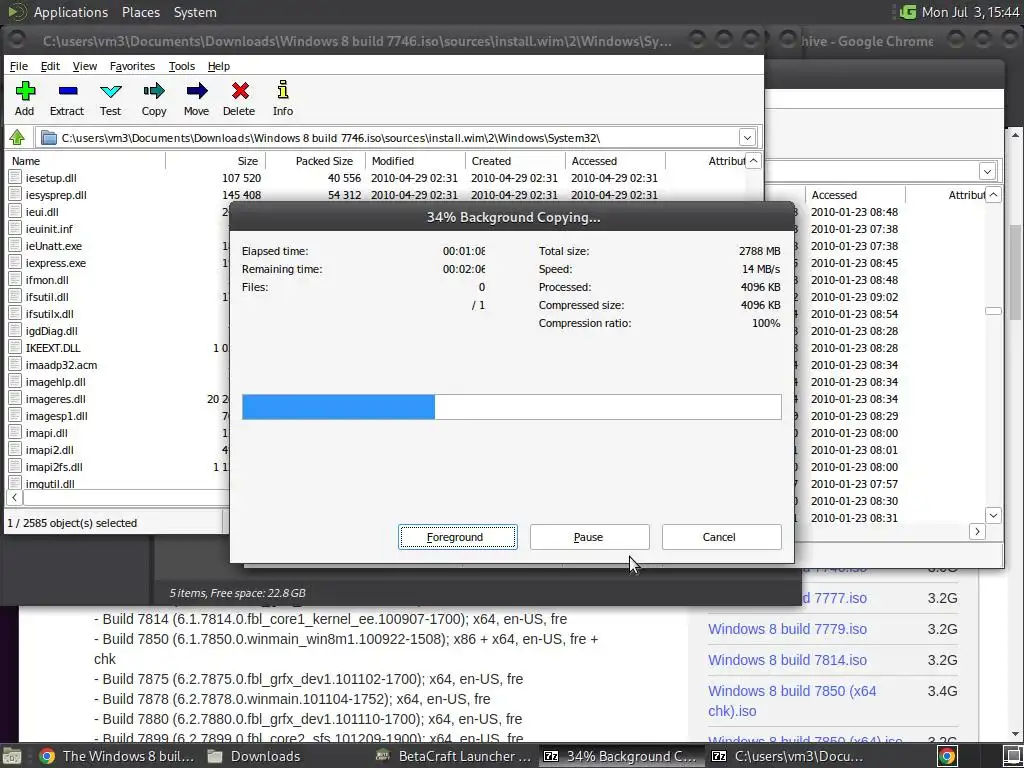Select the ieuinit.inf file
This screenshot has height=768, width=1024.
tap(49, 229)
